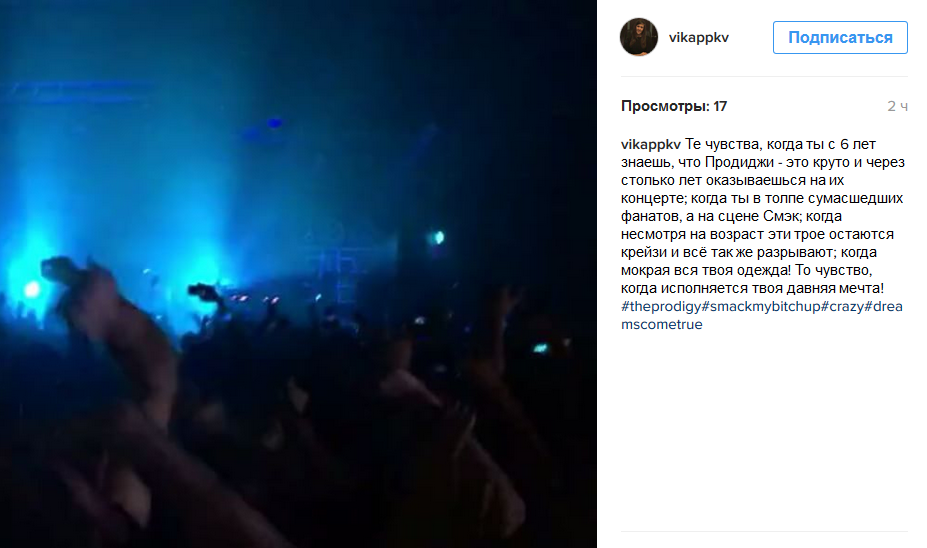Open the #dreamscometrue hashtag
The width and height of the screenshot is (927, 548).
761,315
